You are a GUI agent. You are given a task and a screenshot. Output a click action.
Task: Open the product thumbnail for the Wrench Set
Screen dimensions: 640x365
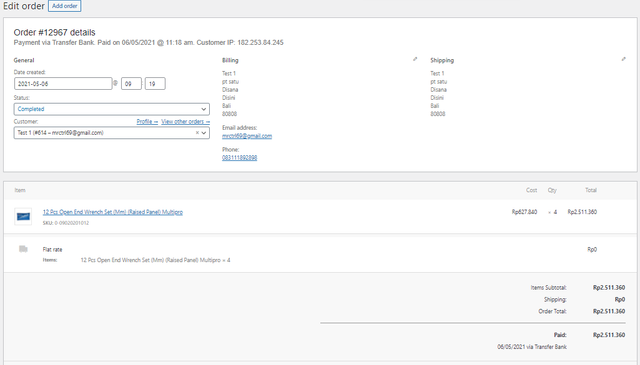[23, 216]
